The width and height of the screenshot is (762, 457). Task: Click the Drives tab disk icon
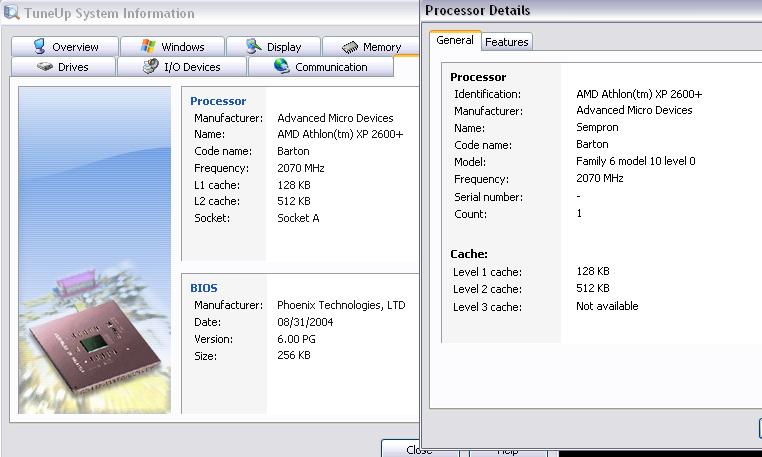45,67
